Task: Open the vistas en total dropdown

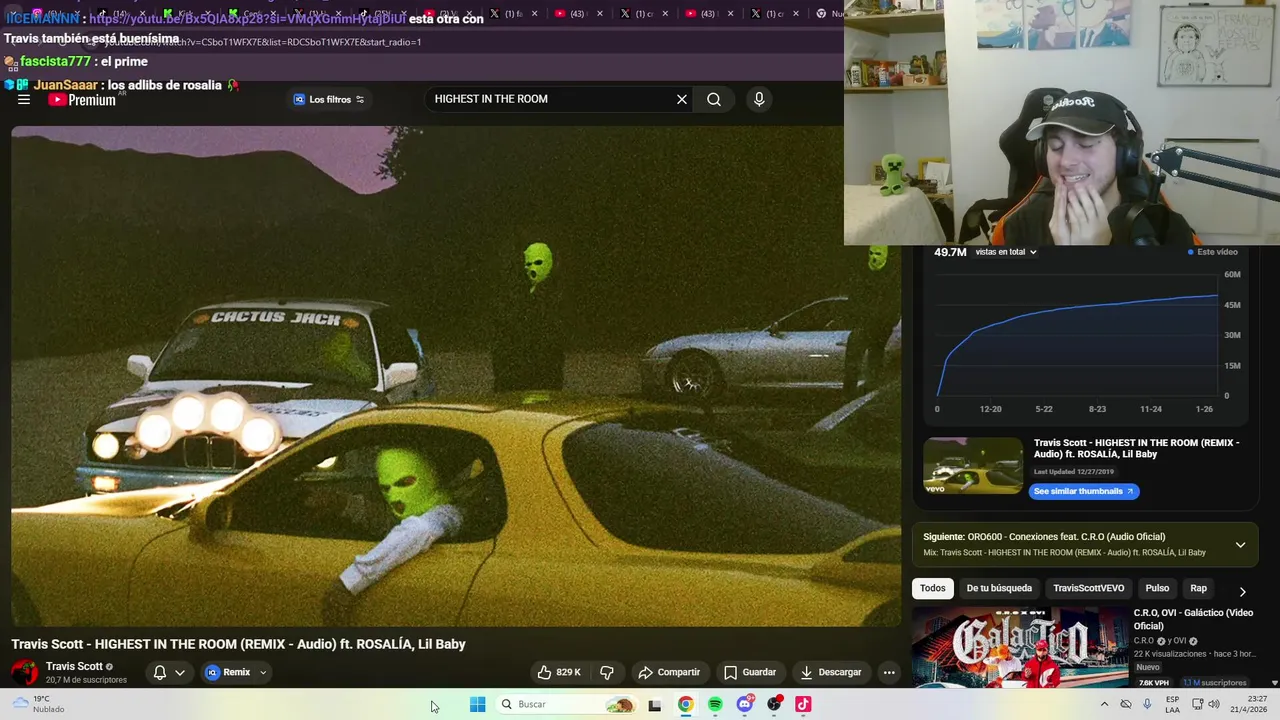Action: point(1005,252)
